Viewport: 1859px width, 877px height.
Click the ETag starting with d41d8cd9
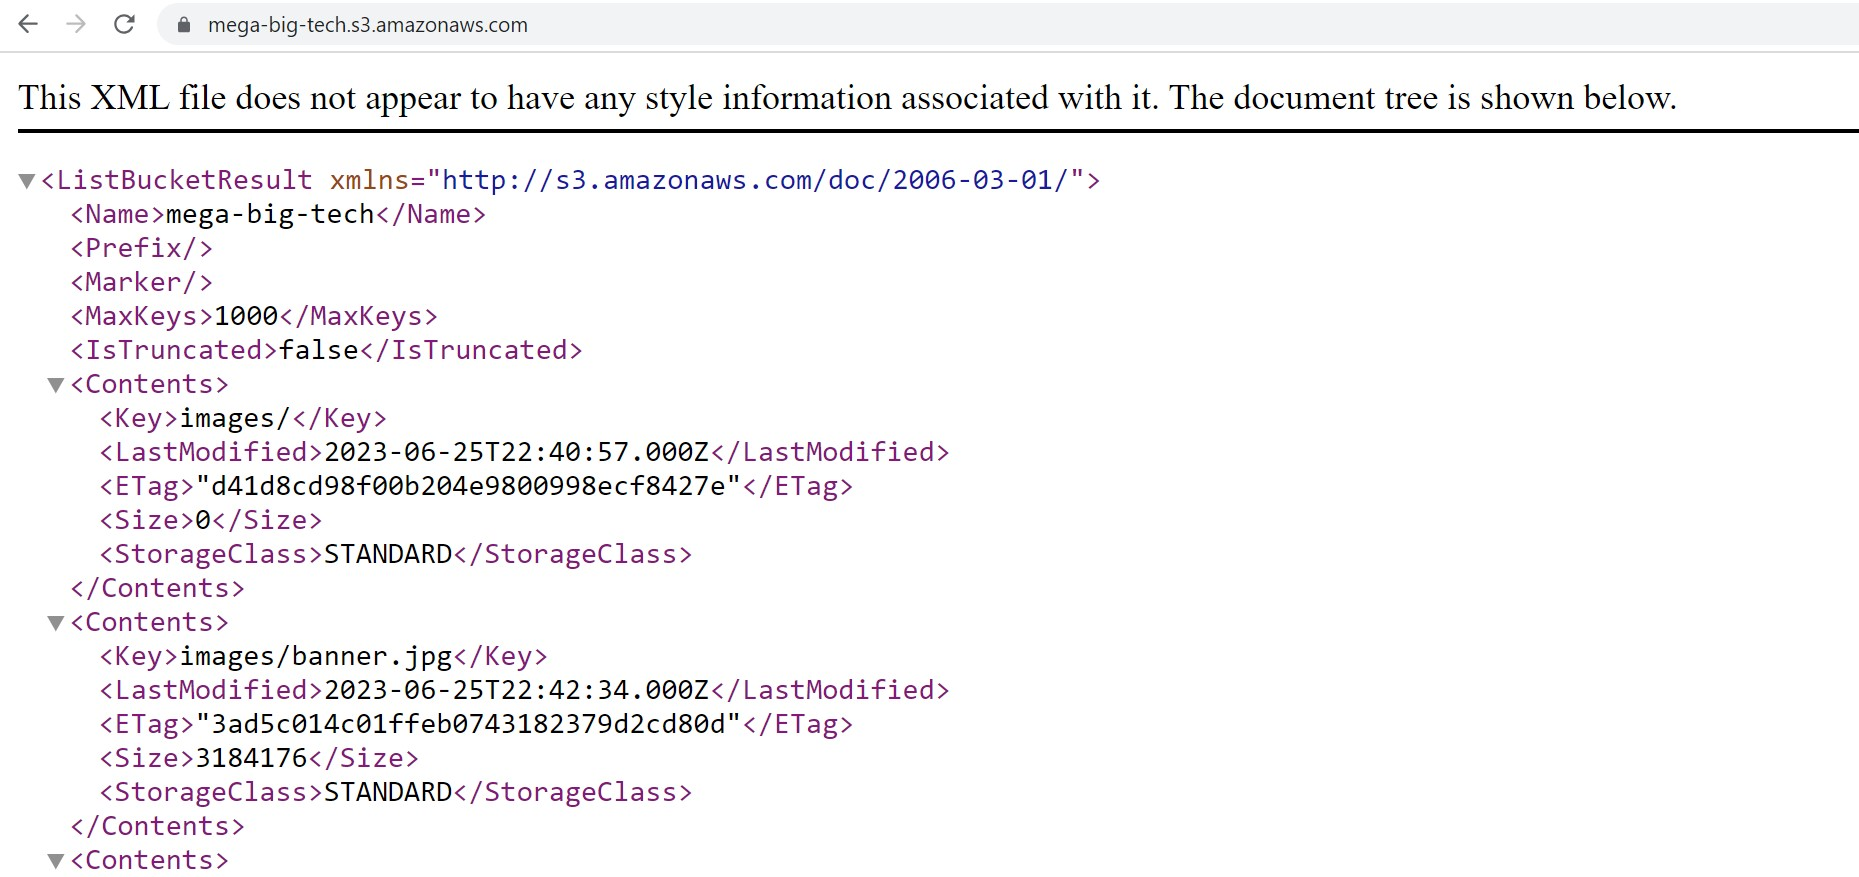point(468,486)
